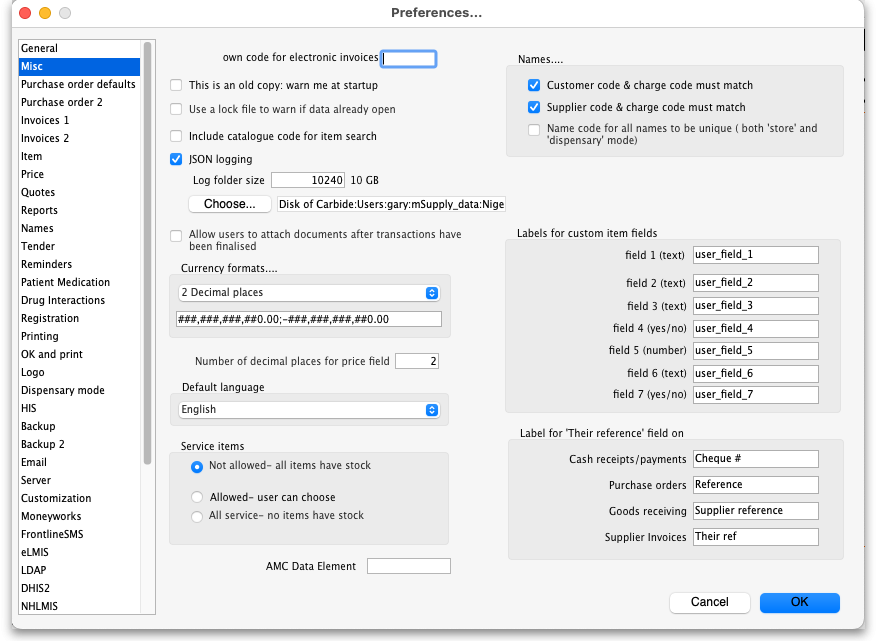Uncheck the JSON logging checkbox
The height and width of the screenshot is (641, 877).
[x=176, y=159]
